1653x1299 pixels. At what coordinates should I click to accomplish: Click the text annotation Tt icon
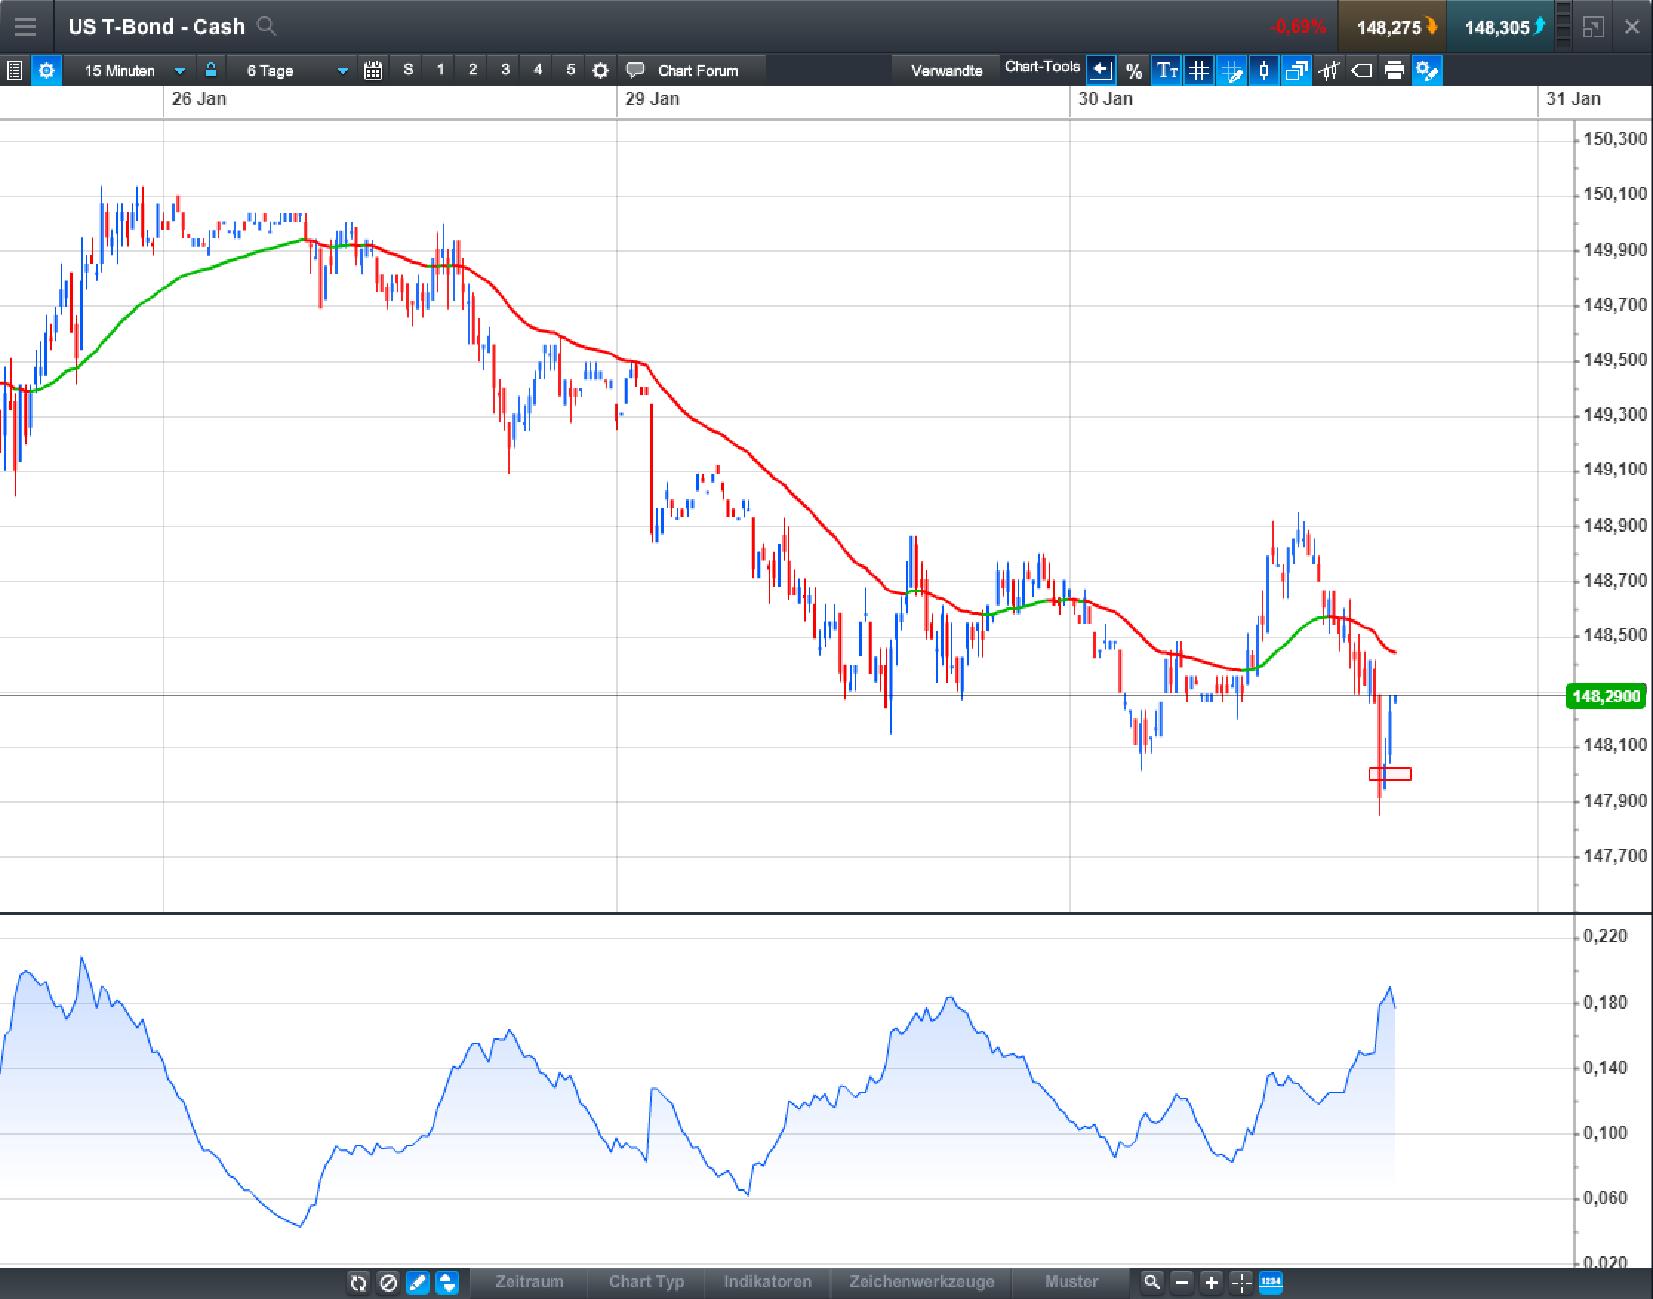coord(1165,71)
